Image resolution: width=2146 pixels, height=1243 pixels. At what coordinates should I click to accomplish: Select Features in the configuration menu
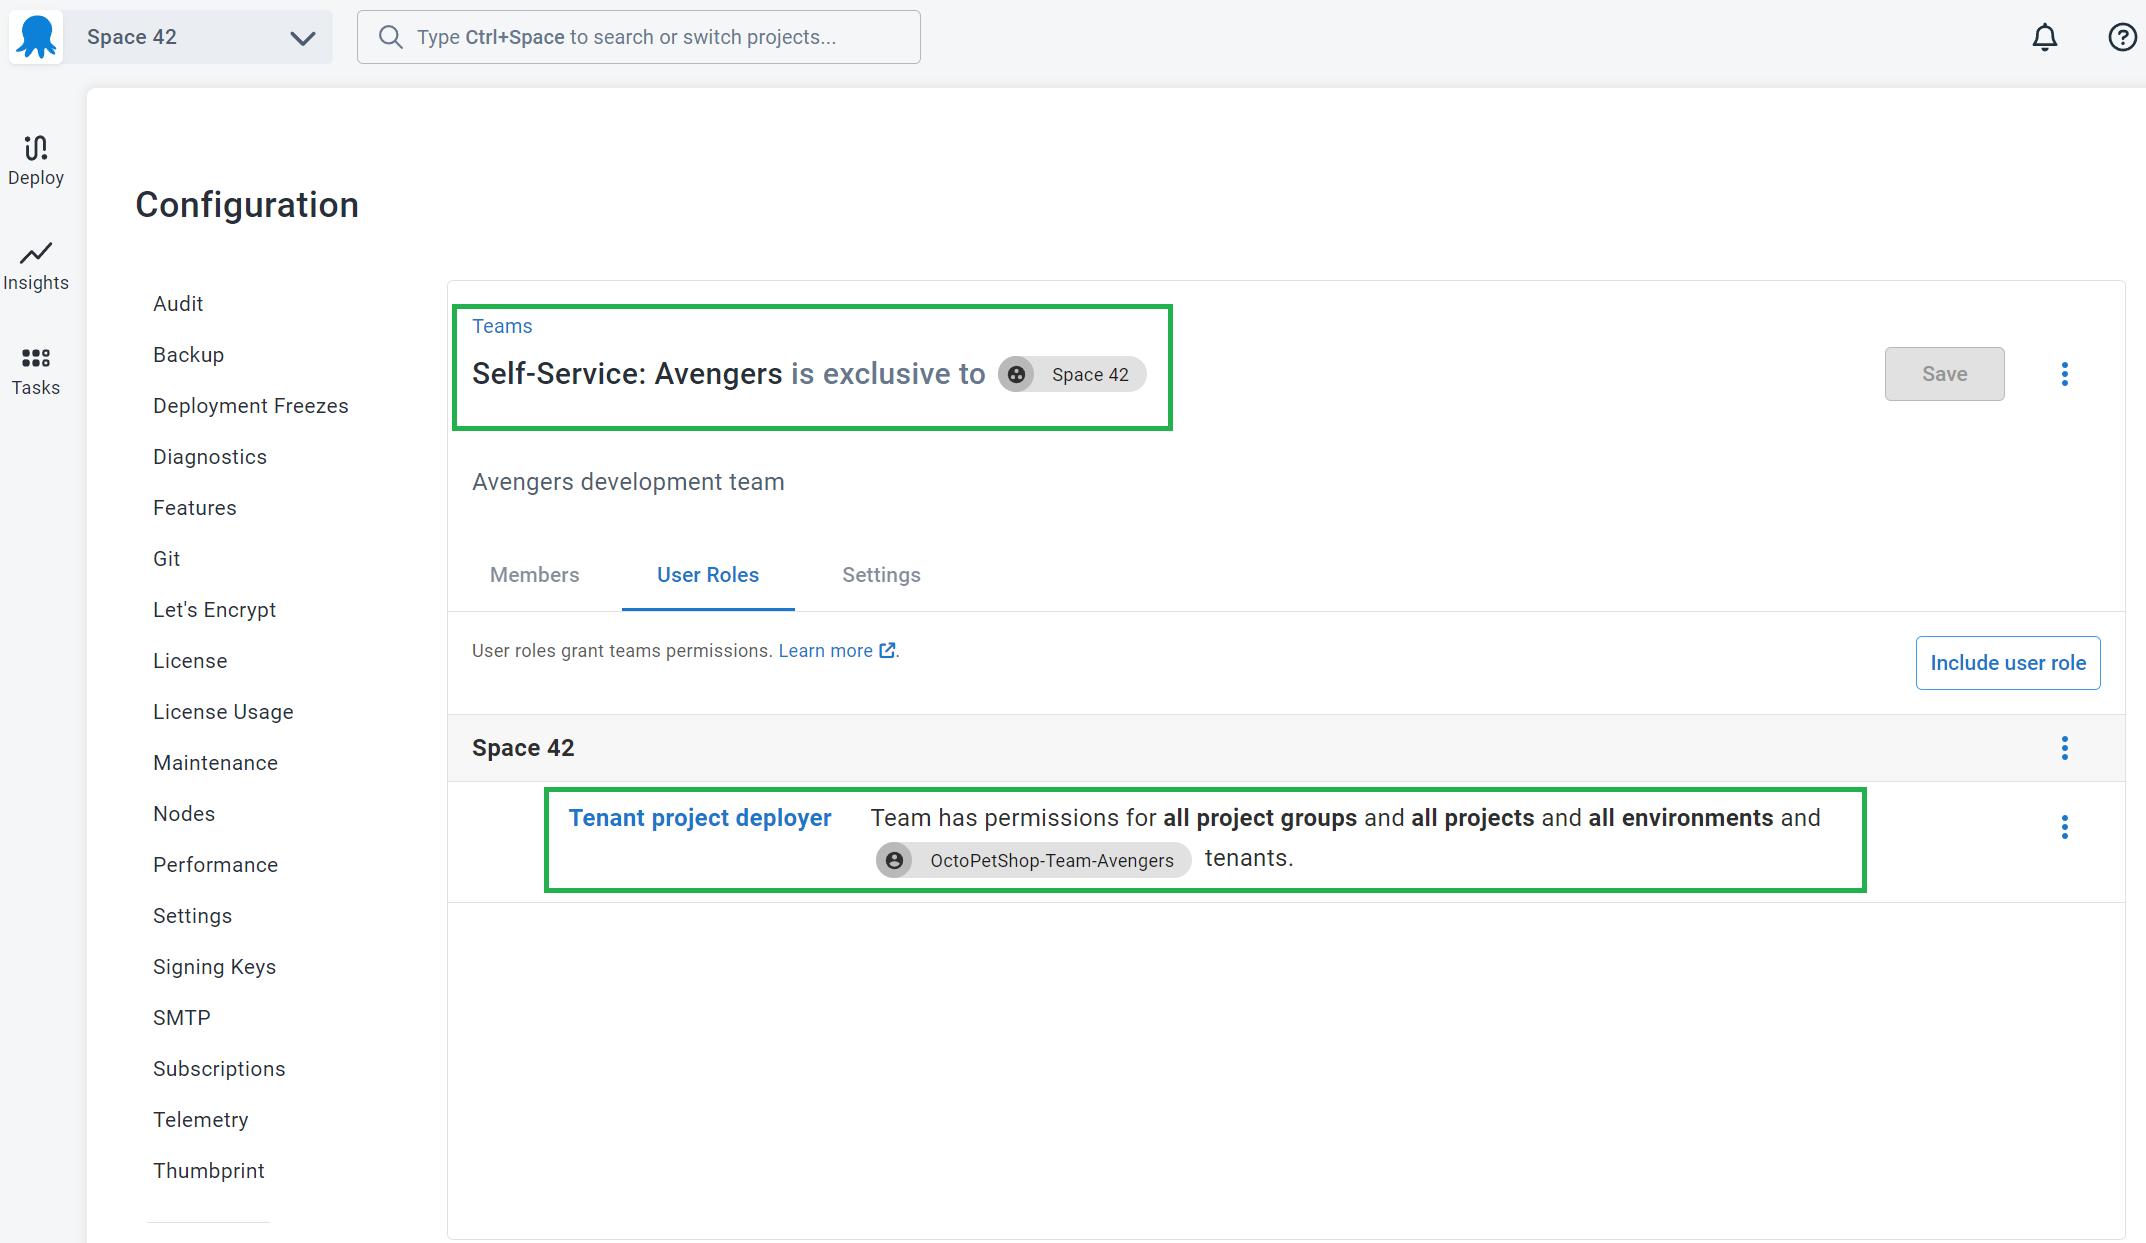tap(195, 508)
